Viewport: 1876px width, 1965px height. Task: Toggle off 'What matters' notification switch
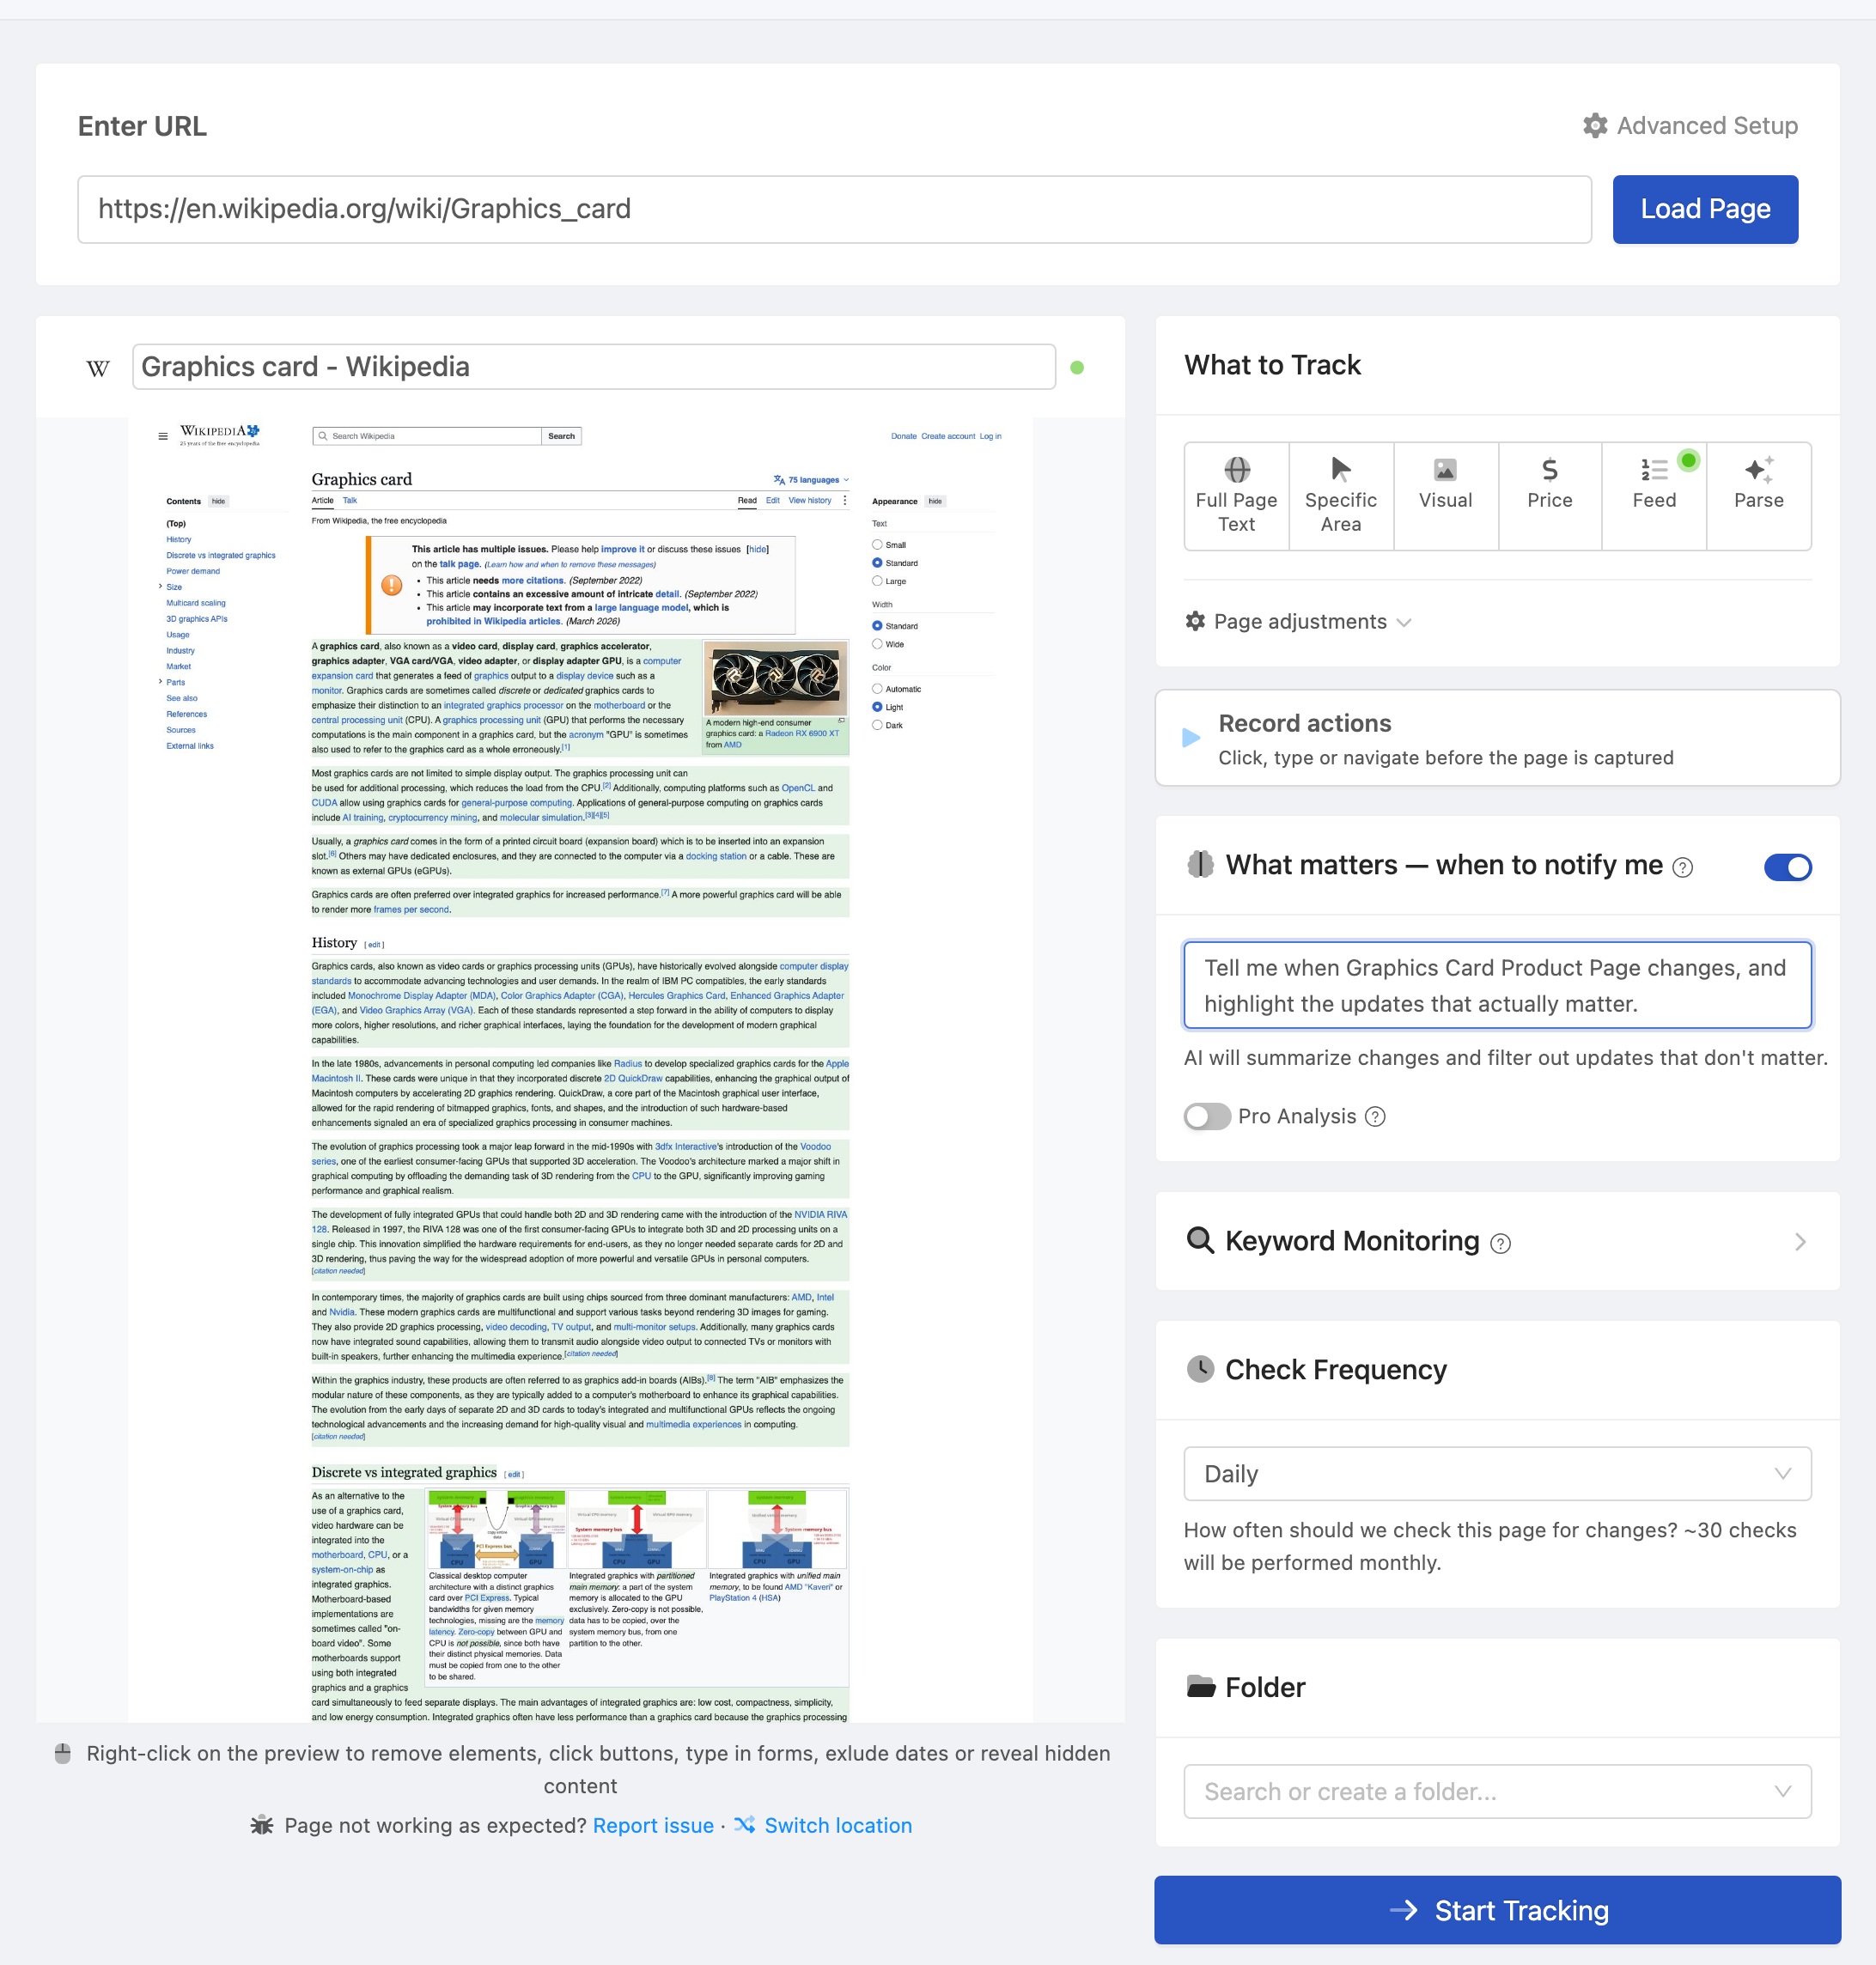1787,867
